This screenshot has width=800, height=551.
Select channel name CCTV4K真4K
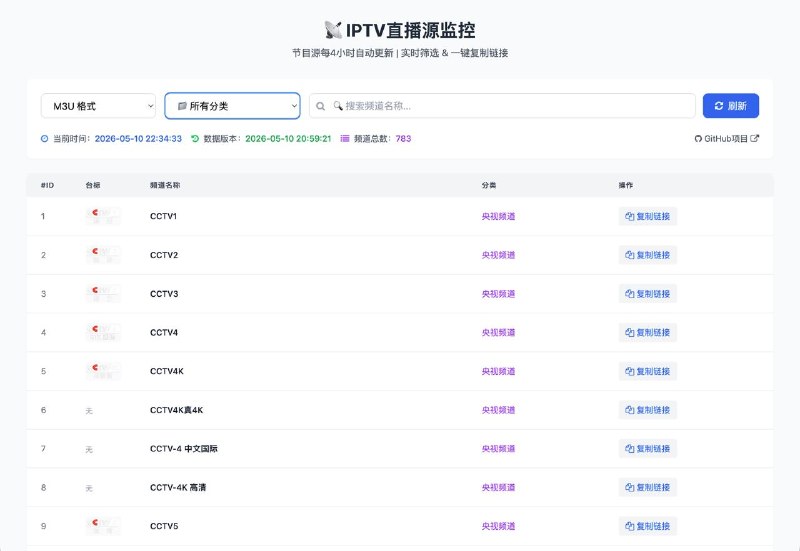click(x=177, y=410)
